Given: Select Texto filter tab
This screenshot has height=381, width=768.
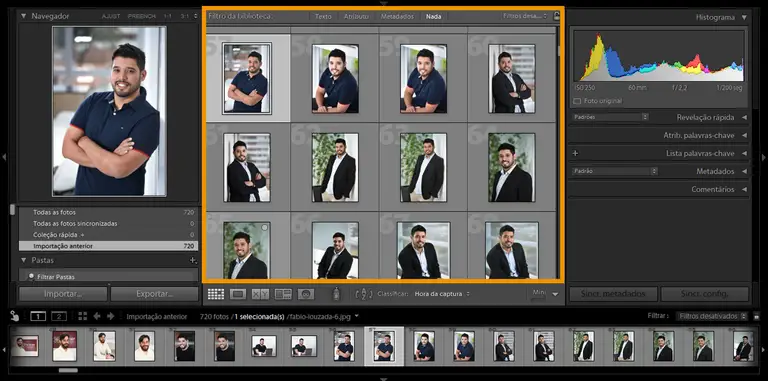Looking at the screenshot, I should tap(323, 16).
